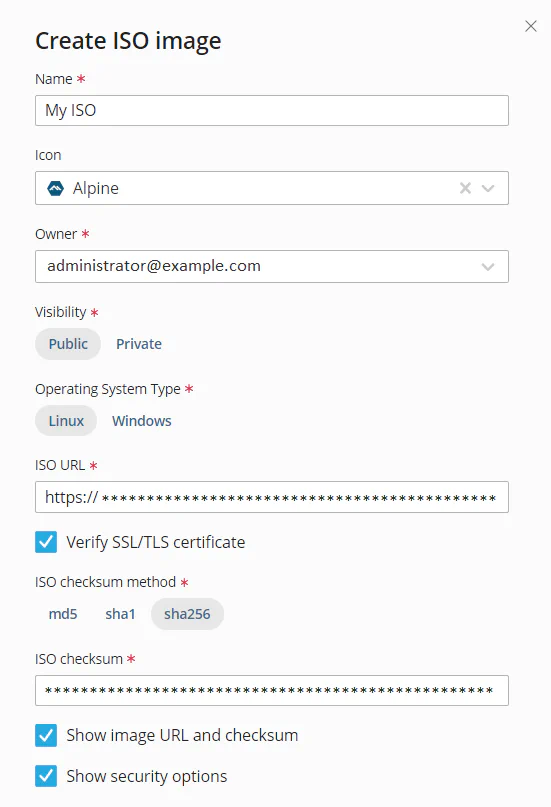Focus the ISO checksum input field
Viewport: 551px width, 807px height.
(272, 691)
